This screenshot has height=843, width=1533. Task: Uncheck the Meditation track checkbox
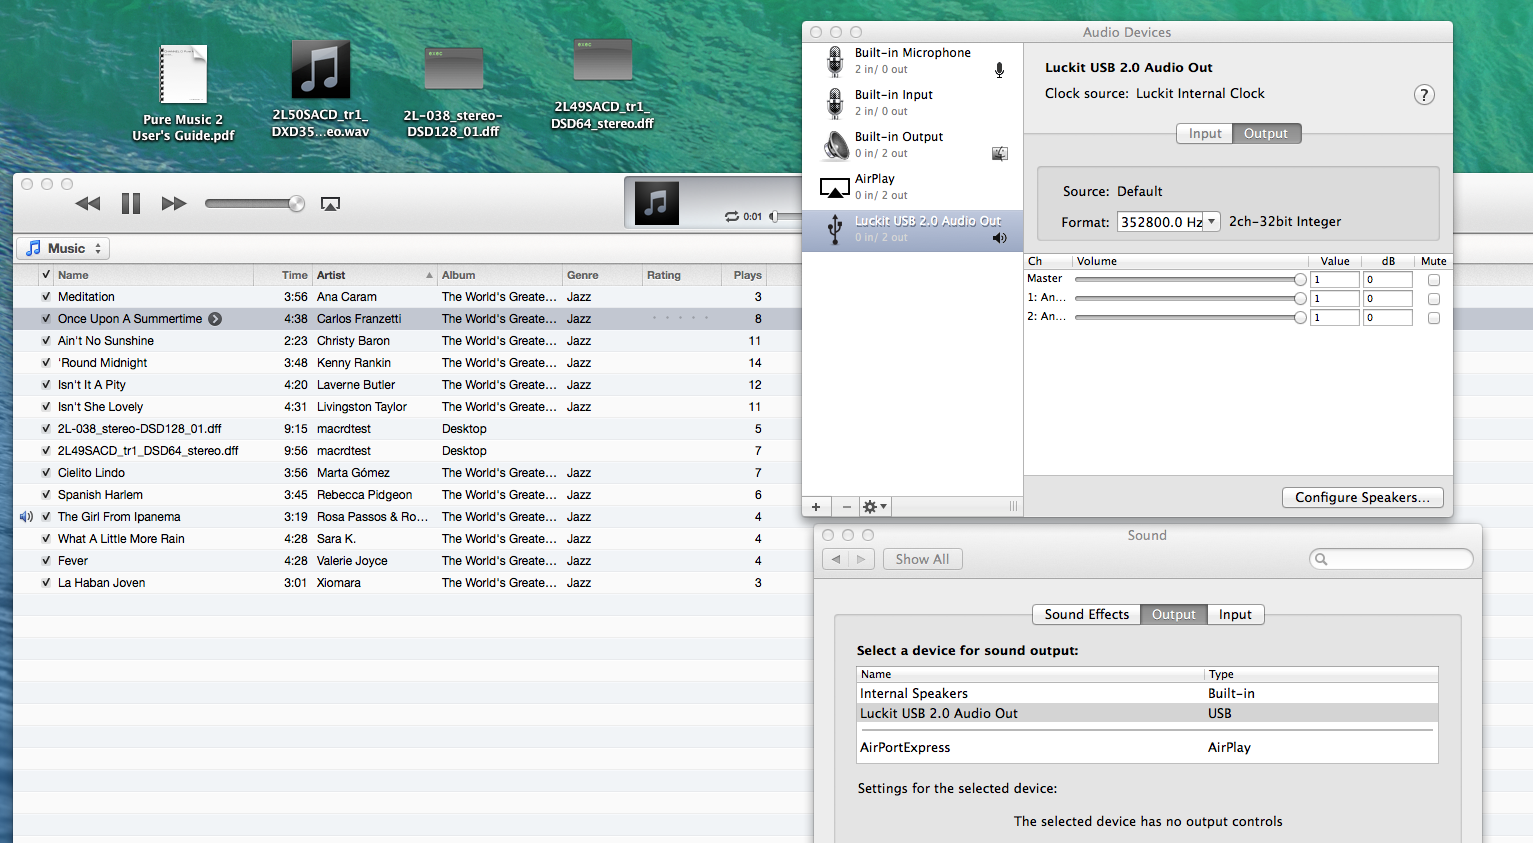46,297
